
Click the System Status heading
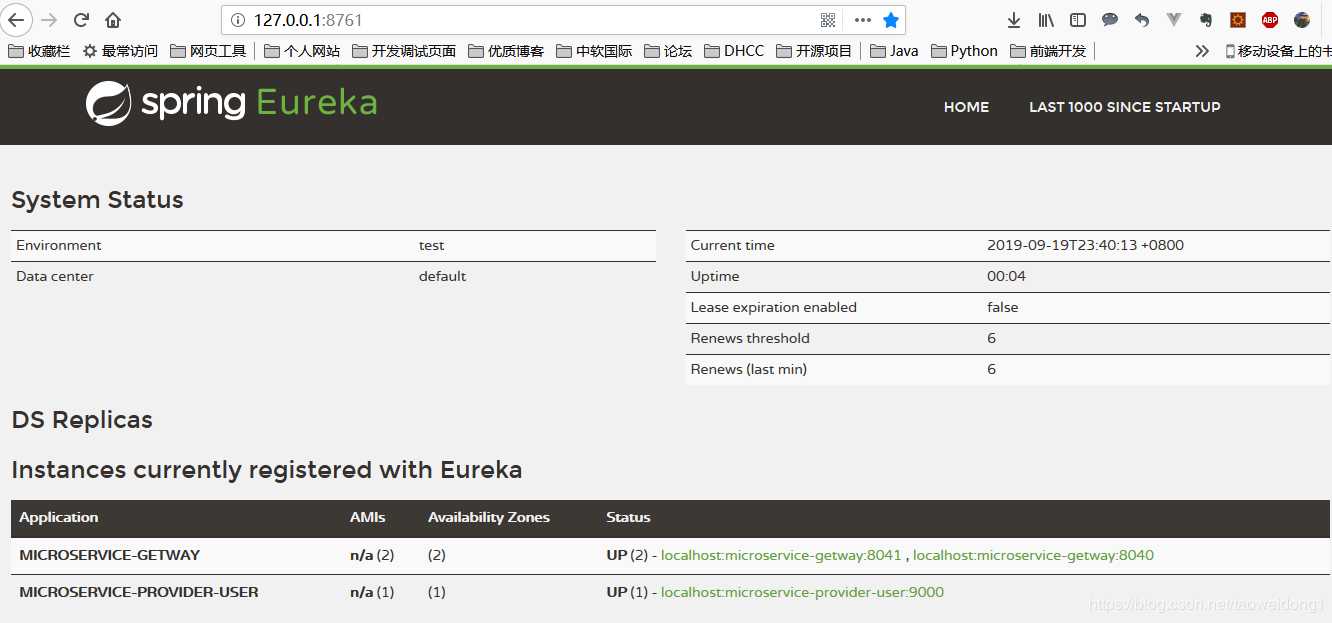(97, 200)
